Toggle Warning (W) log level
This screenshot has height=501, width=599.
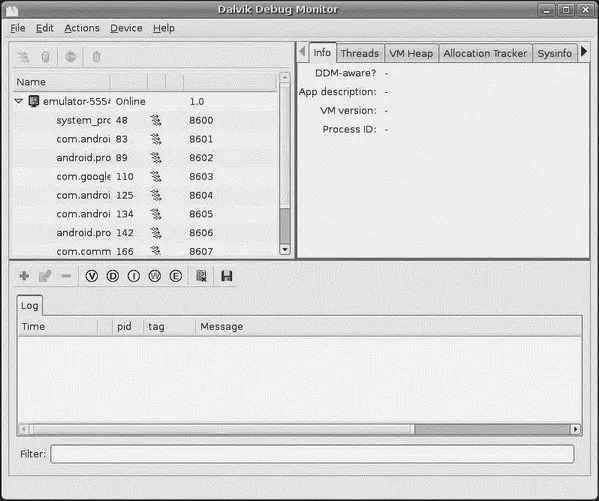pos(155,276)
